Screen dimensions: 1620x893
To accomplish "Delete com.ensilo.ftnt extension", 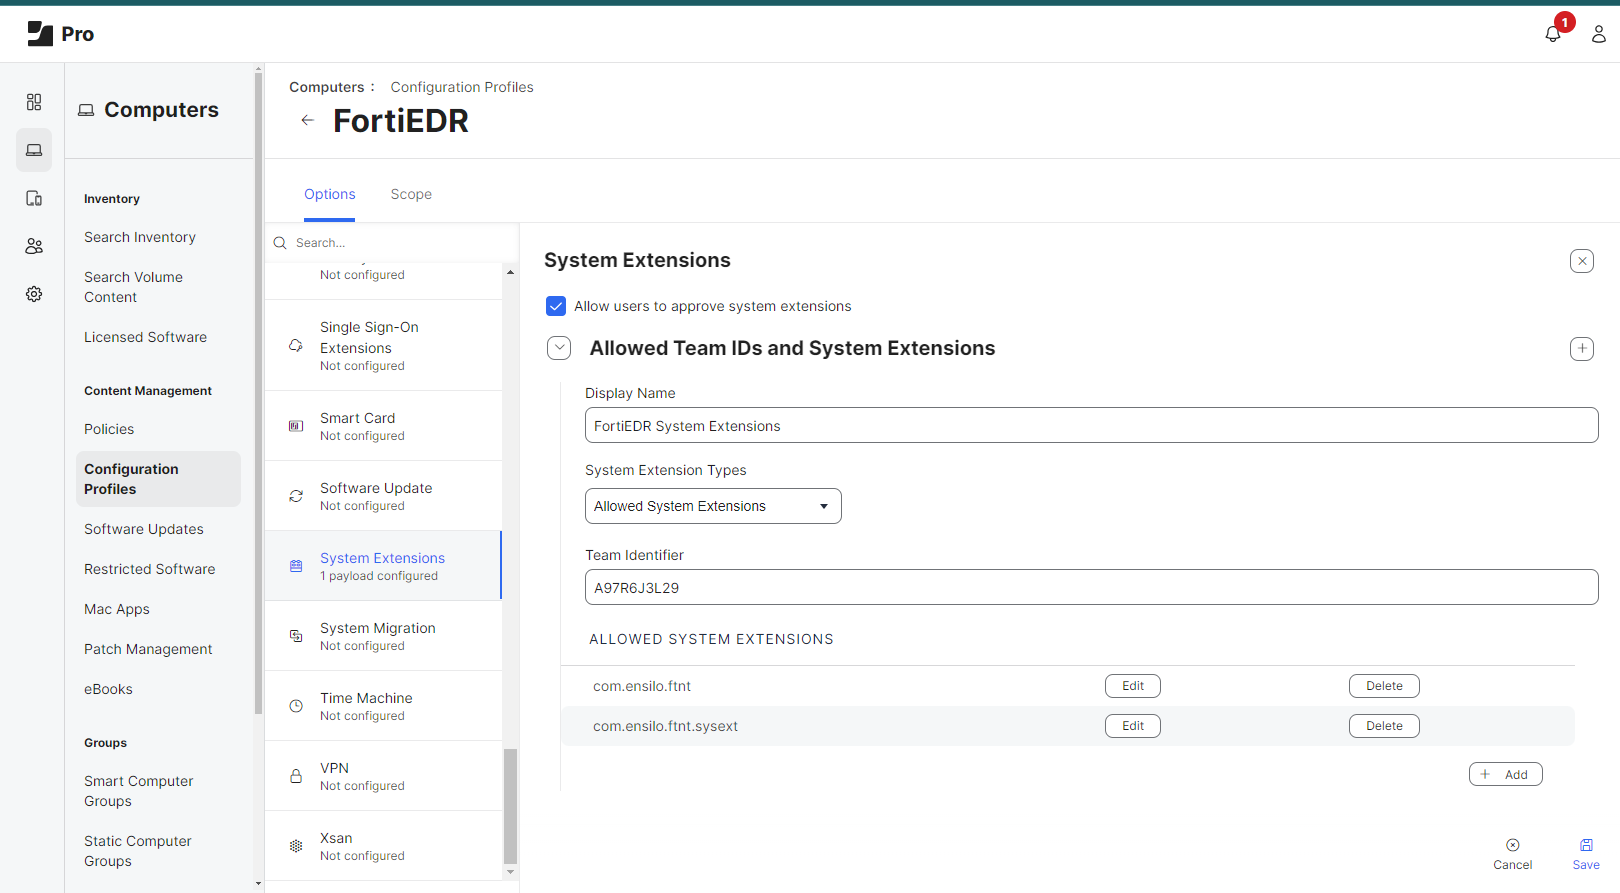I will [x=1384, y=686].
